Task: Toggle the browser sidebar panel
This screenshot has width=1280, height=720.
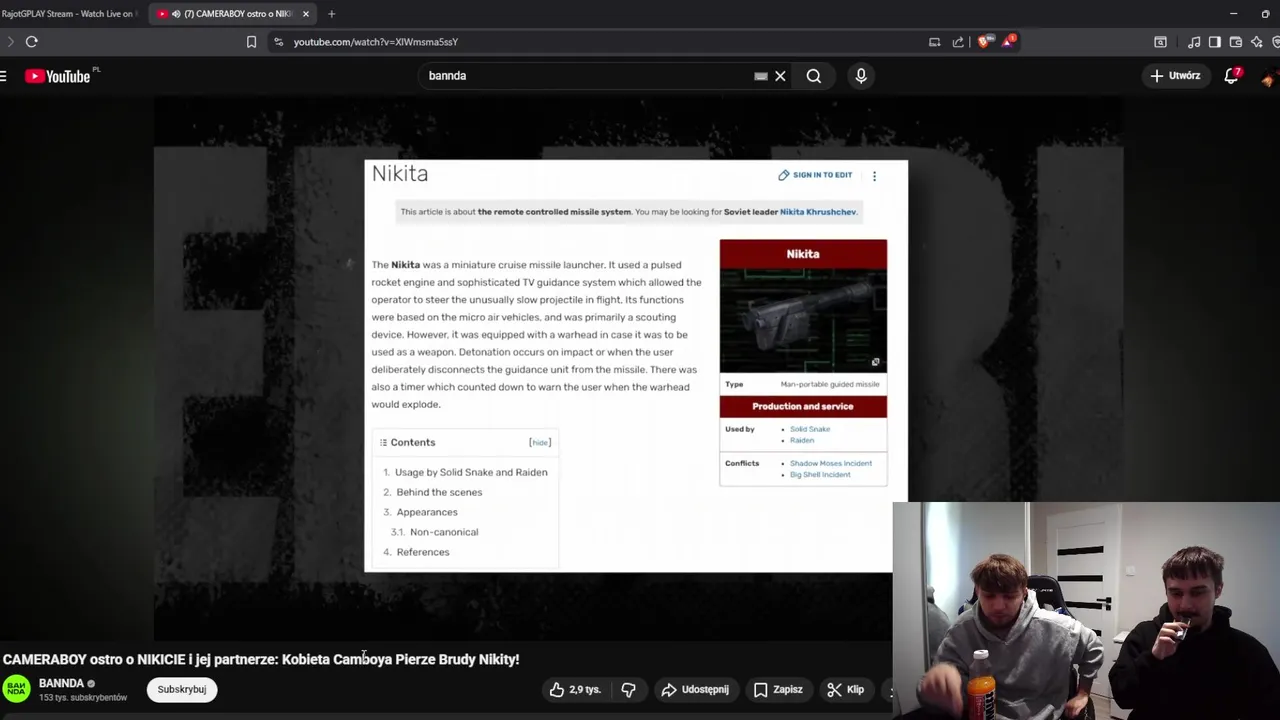Action: point(1215,42)
